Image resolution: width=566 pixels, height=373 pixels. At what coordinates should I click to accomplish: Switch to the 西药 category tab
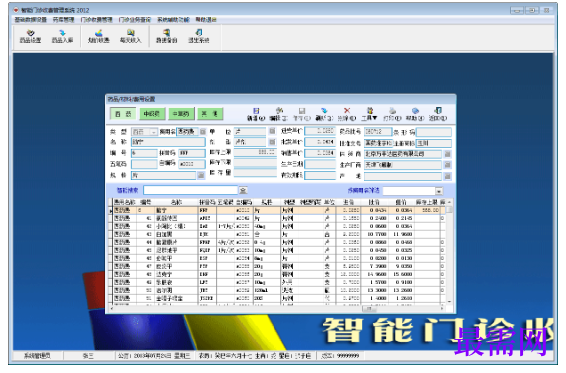click(x=123, y=114)
